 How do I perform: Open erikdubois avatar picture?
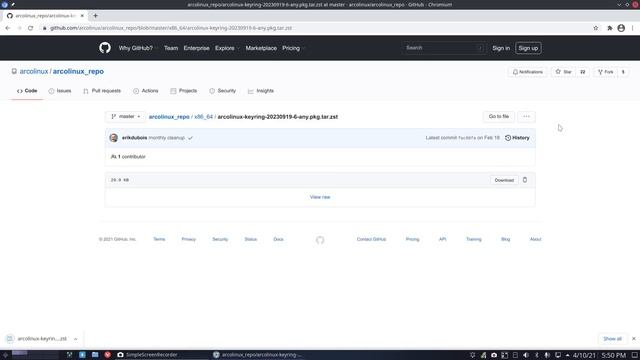(x=114, y=138)
